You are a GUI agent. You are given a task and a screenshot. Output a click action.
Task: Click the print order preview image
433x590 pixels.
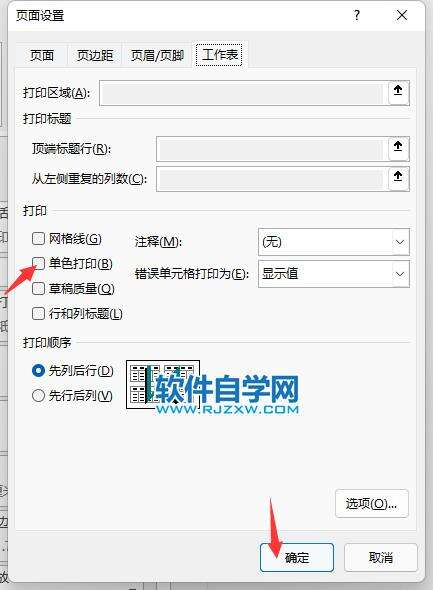tap(163, 384)
